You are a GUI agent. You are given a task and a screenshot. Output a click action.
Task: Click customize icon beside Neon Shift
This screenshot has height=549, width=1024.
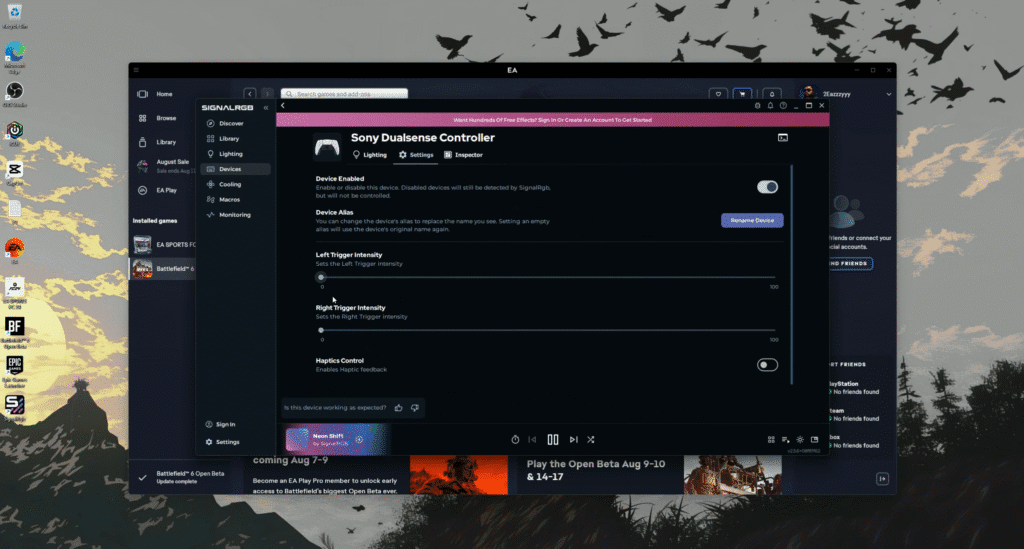(x=359, y=439)
